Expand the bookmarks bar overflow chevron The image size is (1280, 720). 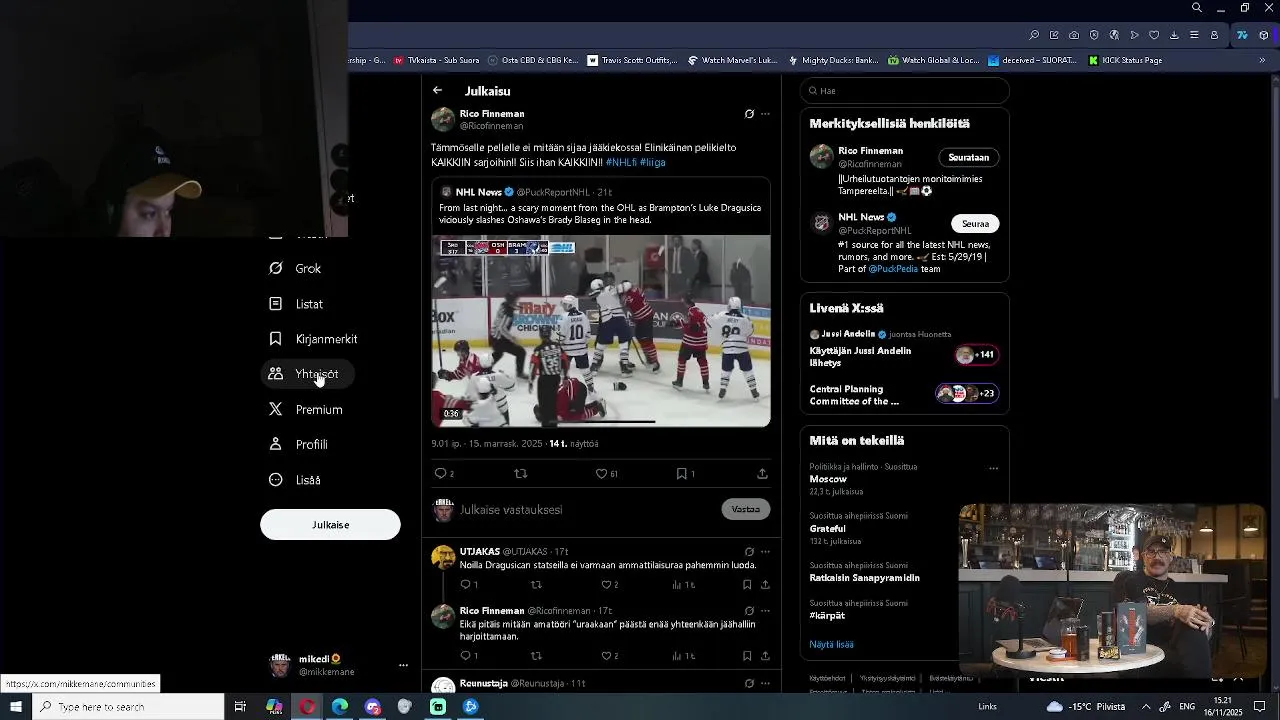[x=1262, y=60]
